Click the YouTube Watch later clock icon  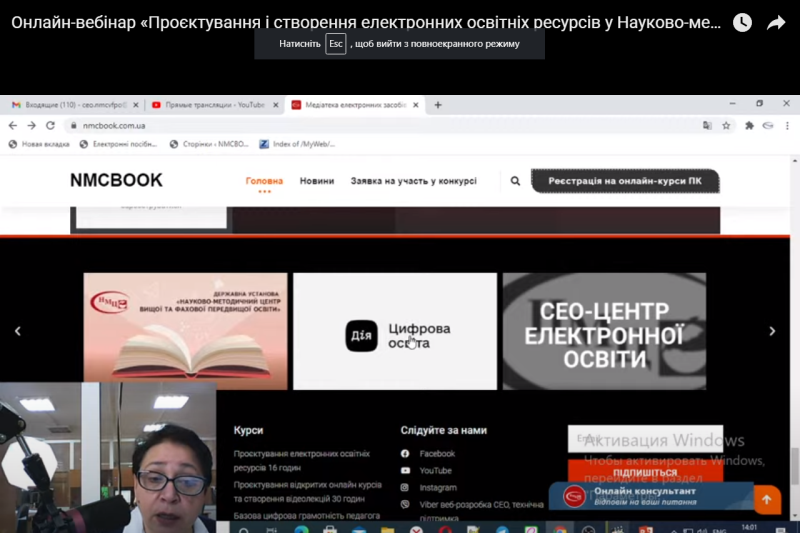[x=742, y=22]
